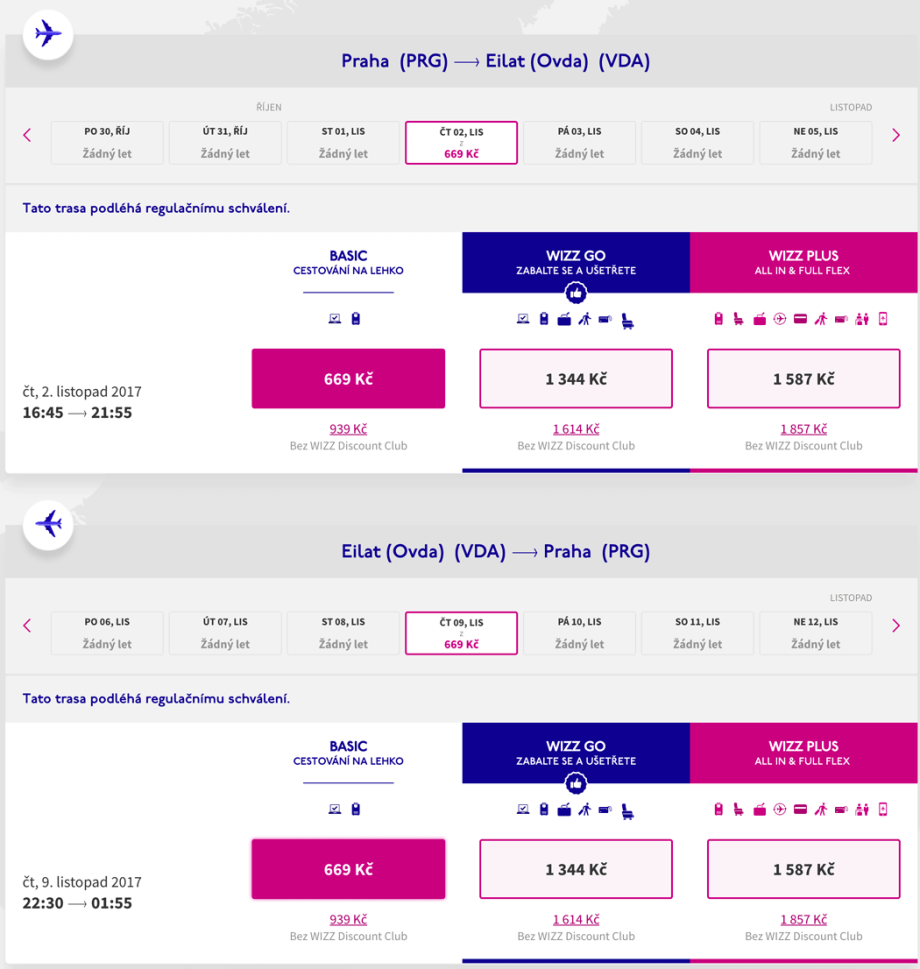The width and height of the screenshot is (920, 969).
Task: Click the walking passenger icon in return WIZZ GO
Action: (x=585, y=809)
